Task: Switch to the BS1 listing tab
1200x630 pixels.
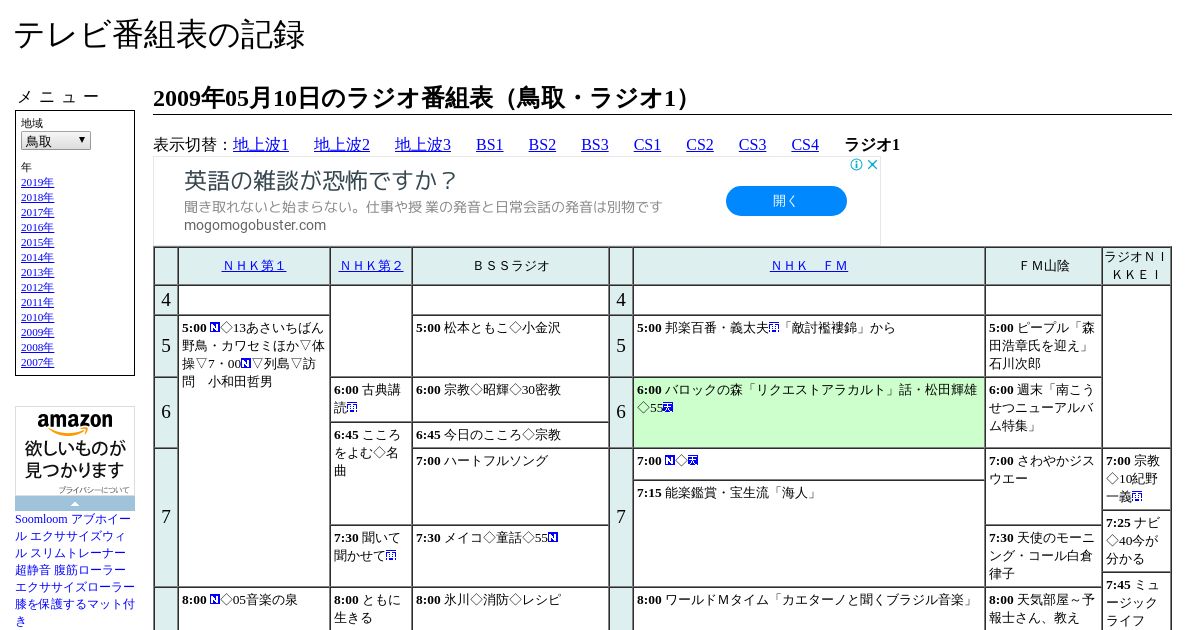Action: (490, 145)
